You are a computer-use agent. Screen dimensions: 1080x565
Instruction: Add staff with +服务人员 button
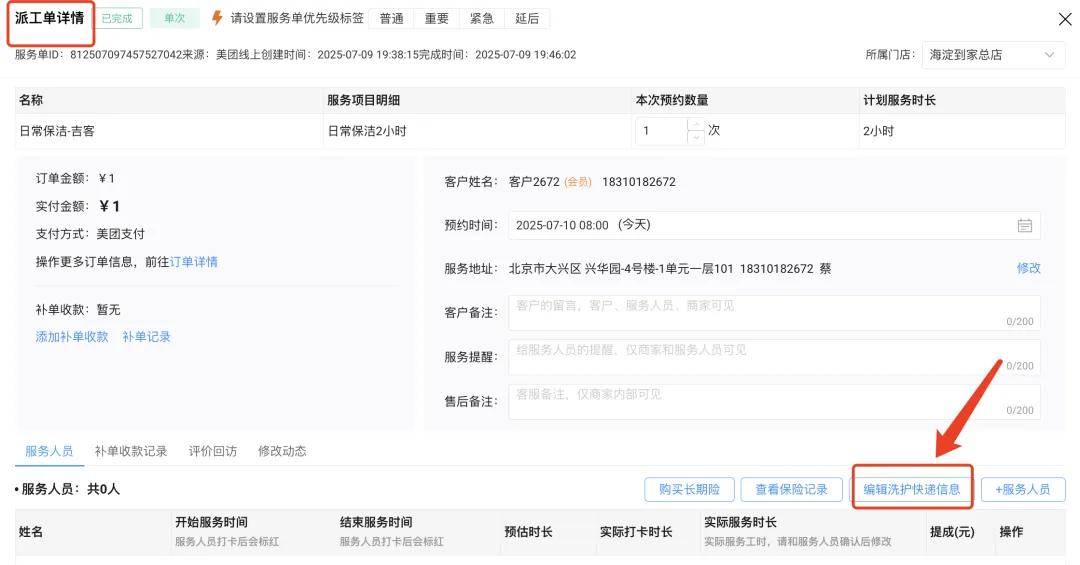point(1022,489)
